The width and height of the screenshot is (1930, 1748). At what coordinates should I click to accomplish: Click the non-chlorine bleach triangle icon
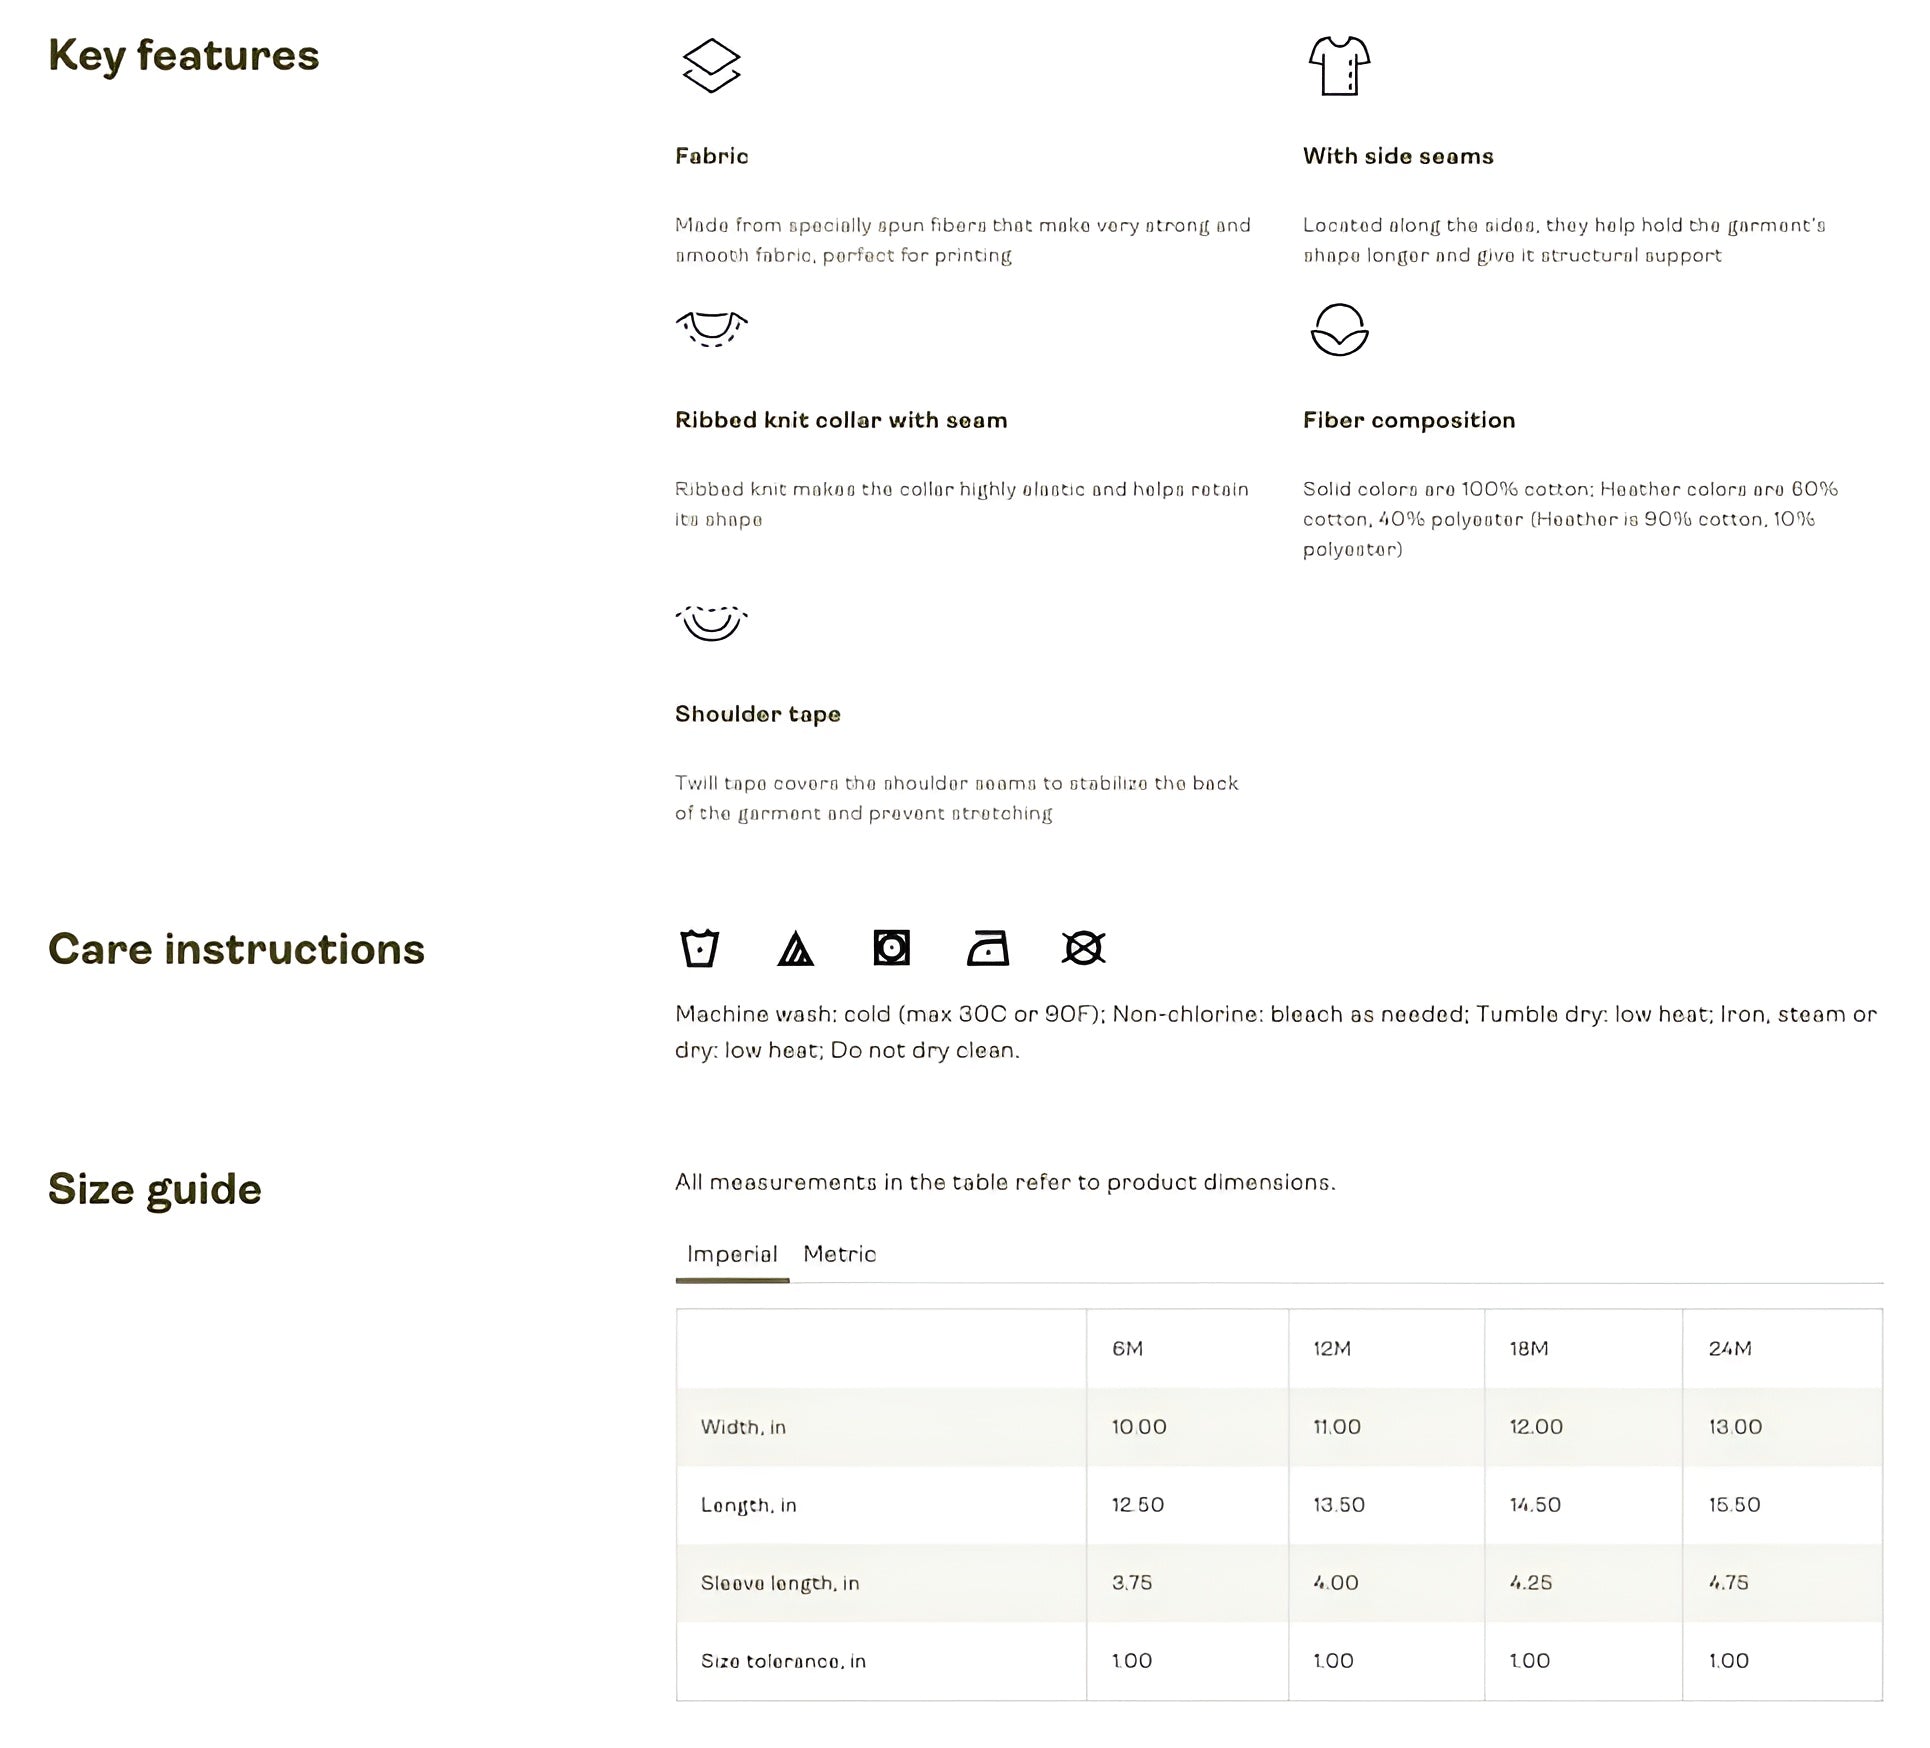795,948
